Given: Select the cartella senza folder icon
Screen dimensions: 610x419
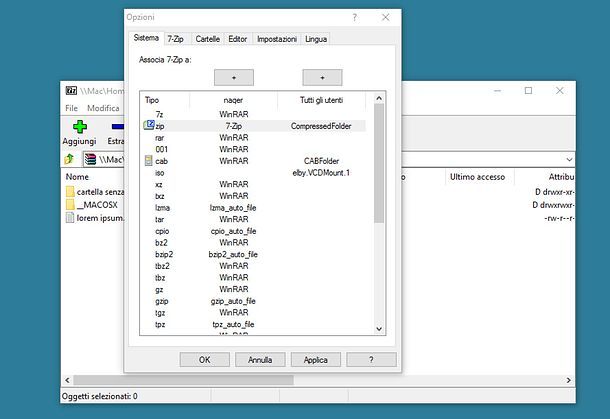Looking at the screenshot, I should point(70,191).
